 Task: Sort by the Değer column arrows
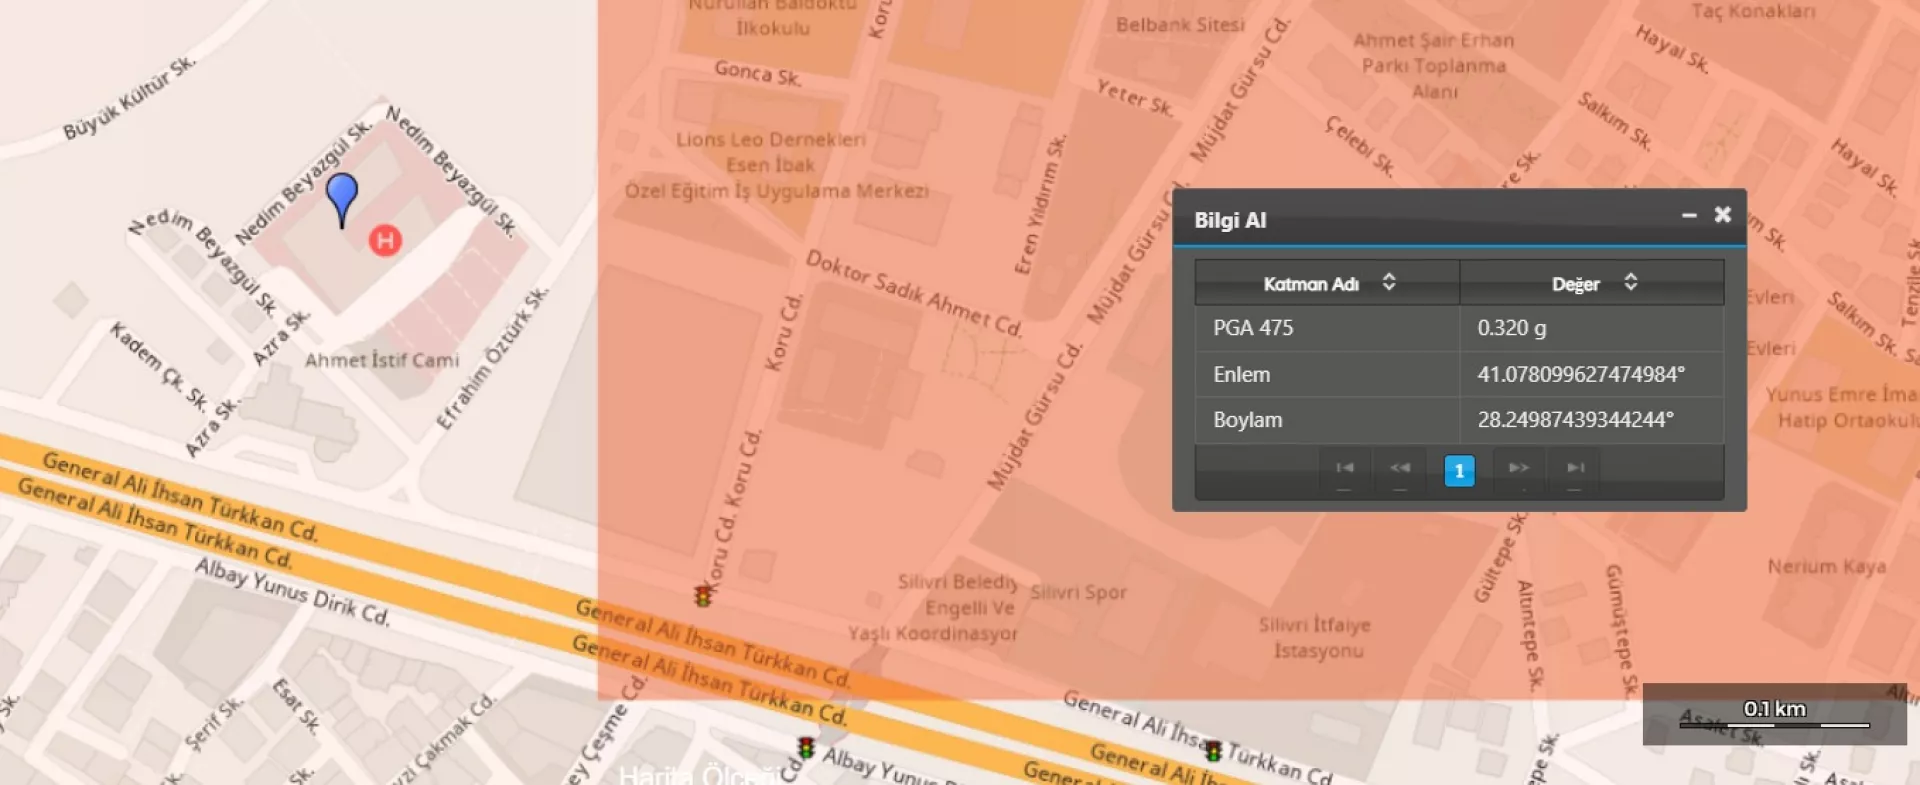pos(1630,283)
